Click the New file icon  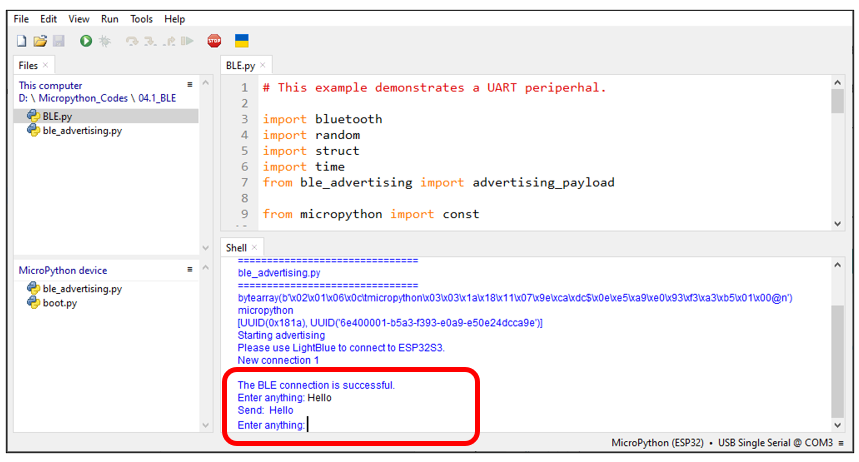click(21, 41)
